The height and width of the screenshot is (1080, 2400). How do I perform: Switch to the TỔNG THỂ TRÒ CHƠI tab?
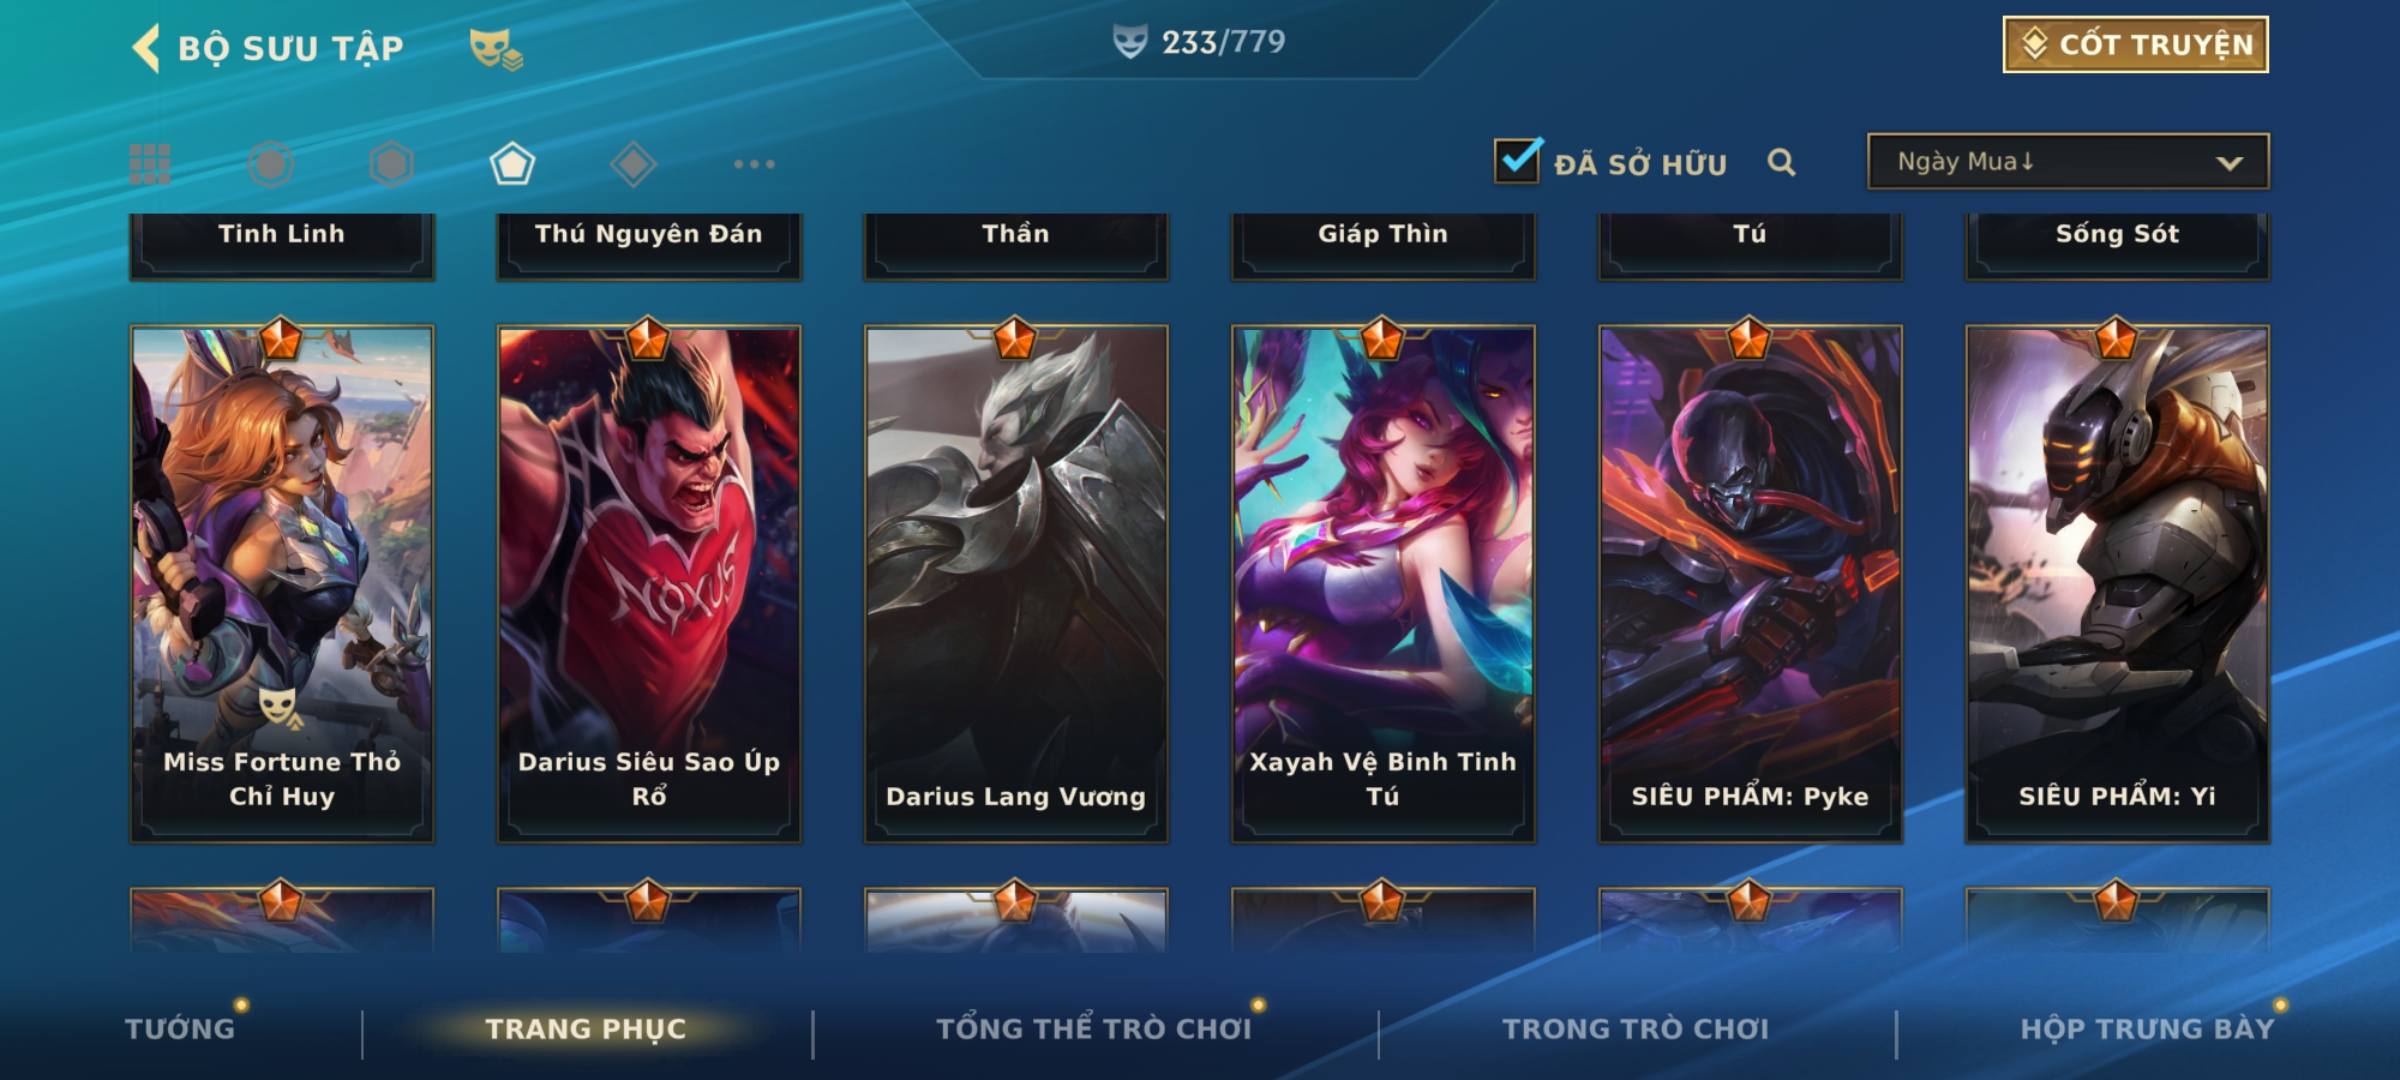pyautogui.click(x=1094, y=1028)
